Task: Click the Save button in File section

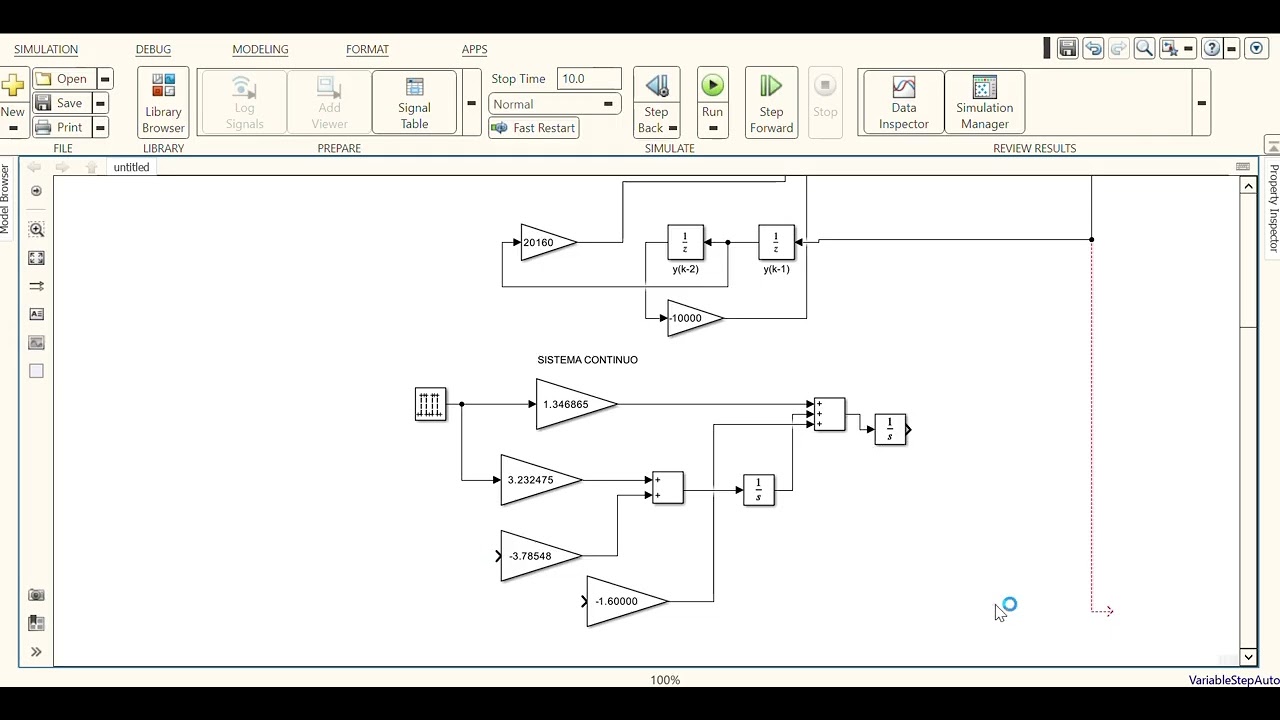Action: click(x=62, y=103)
